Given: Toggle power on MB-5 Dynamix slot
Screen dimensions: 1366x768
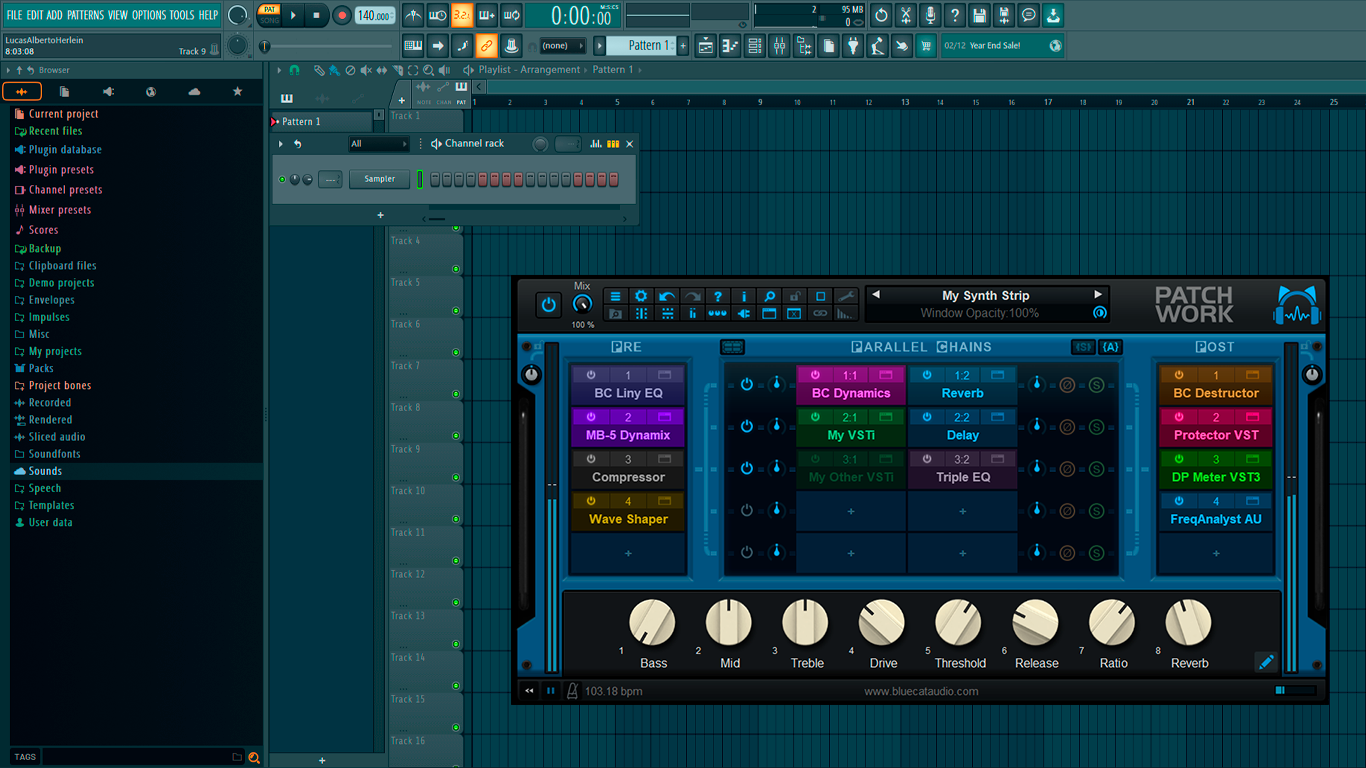Looking at the screenshot, I should (x=591, y=417).
